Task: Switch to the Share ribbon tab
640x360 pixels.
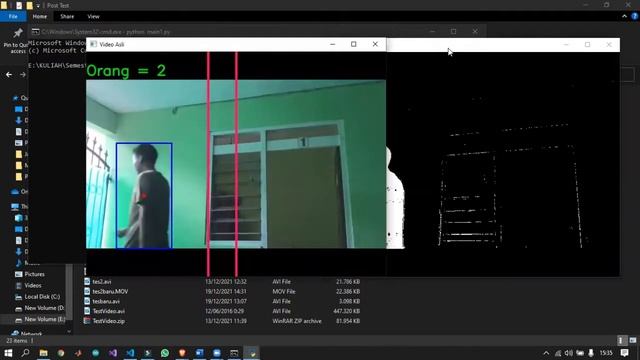Action: coord(67,16)
